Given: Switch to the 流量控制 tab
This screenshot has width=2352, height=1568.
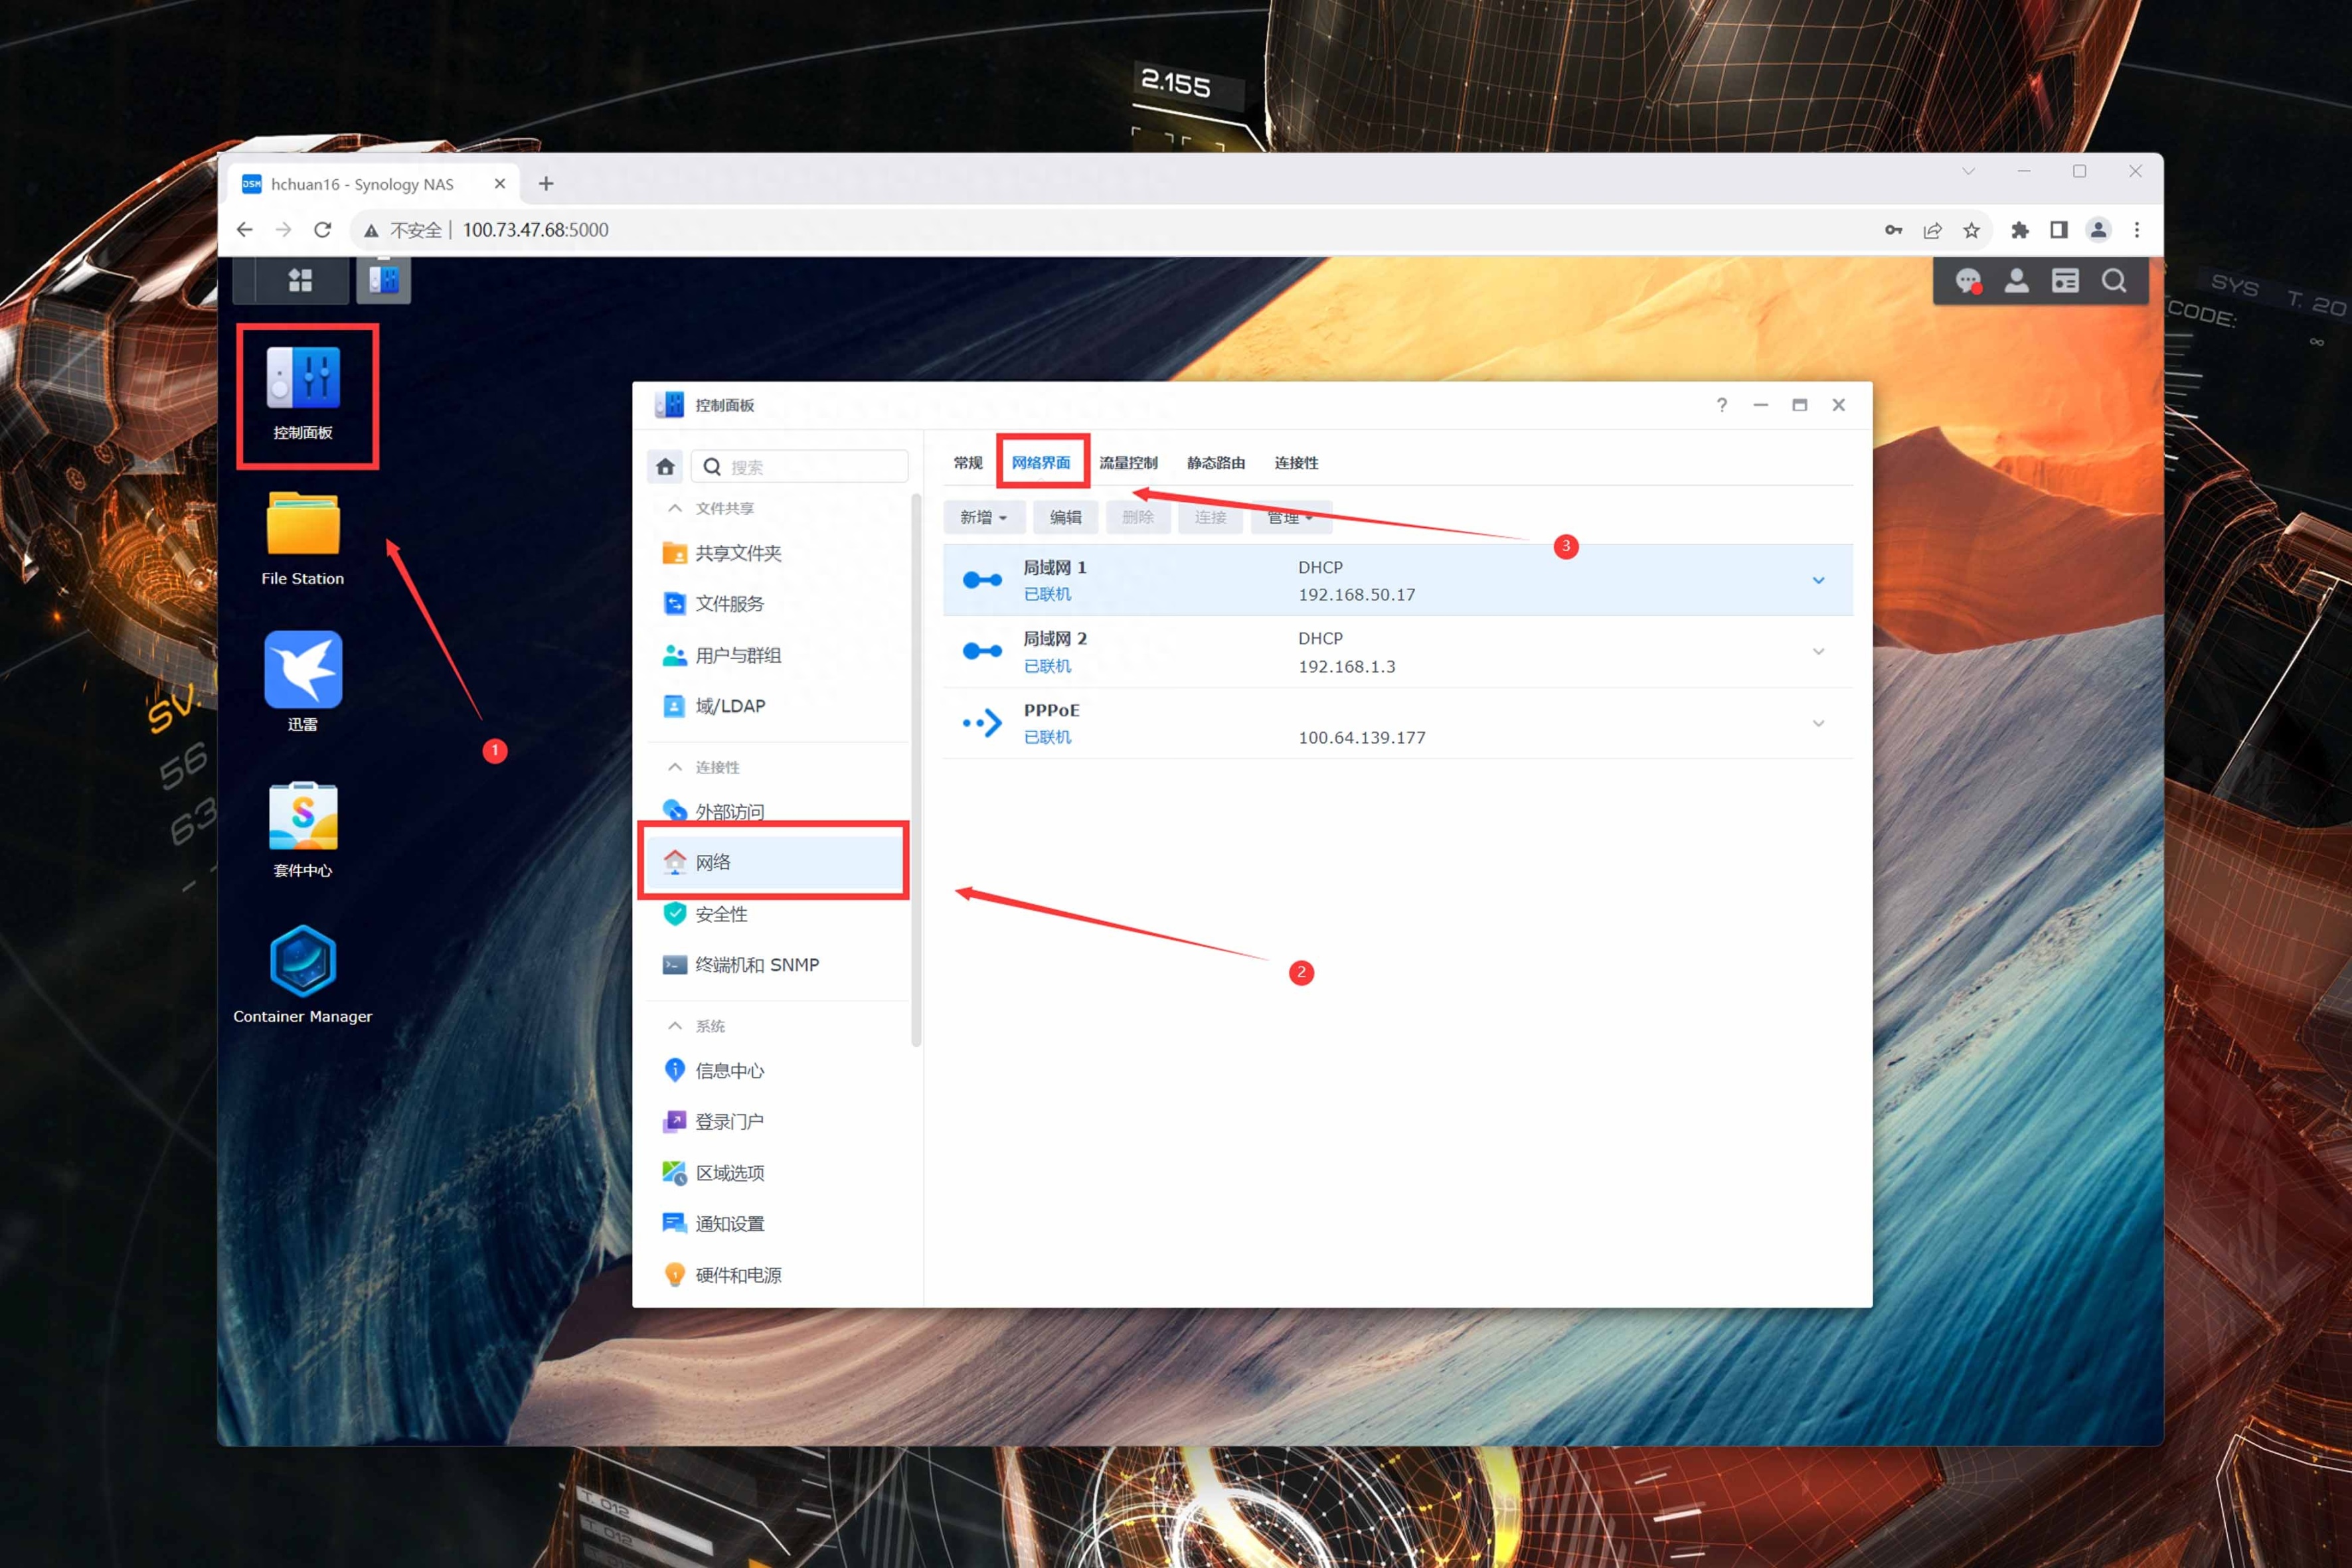Looking at the screenshot, I should tap(1128, 463).
